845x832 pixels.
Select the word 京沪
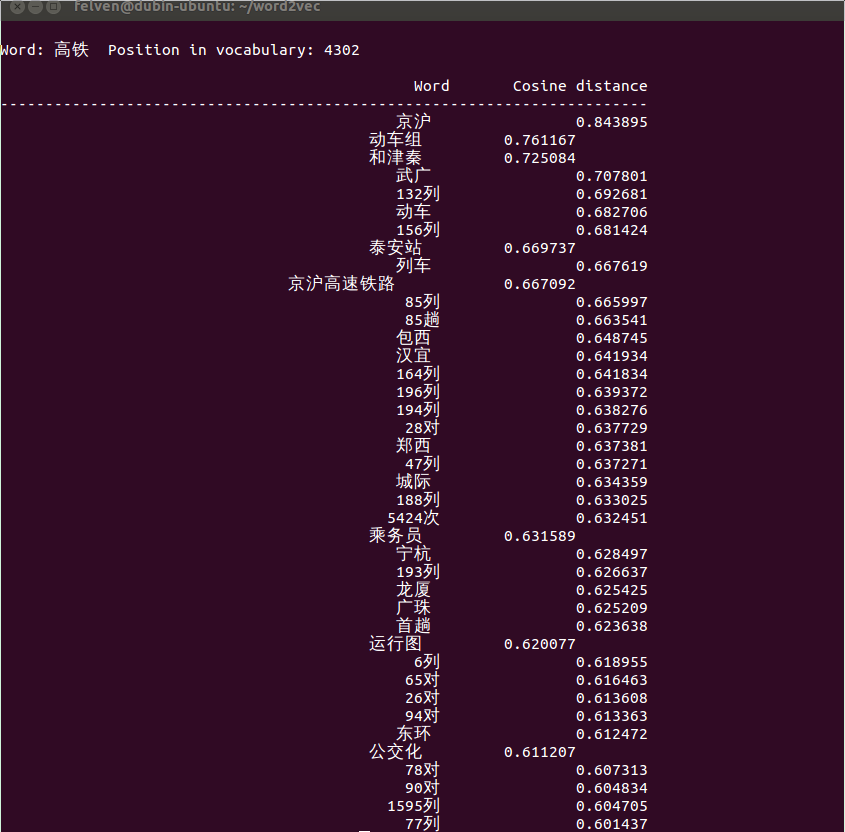click(413, 122)
